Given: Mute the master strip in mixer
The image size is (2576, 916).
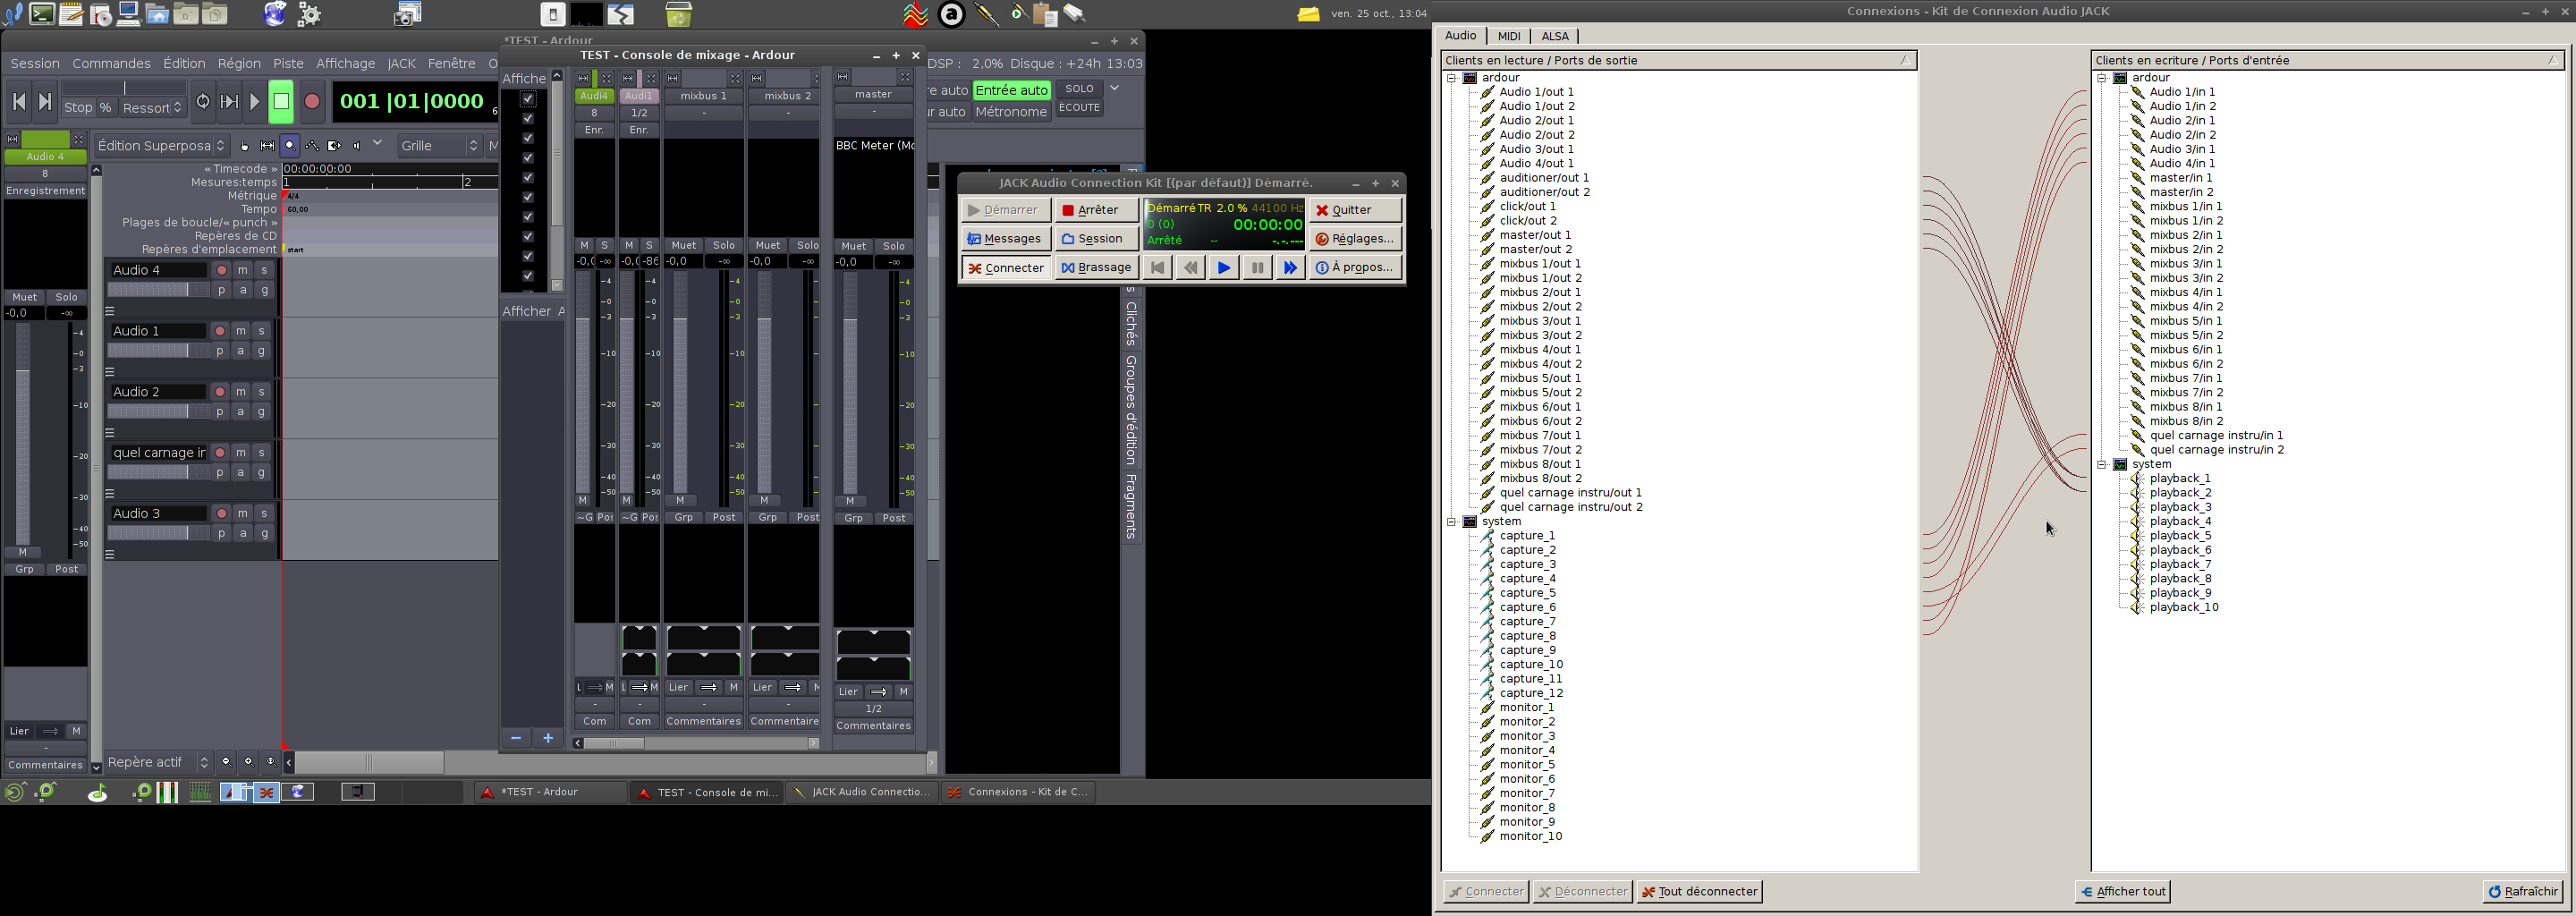Looking at the screenshot, I should click(x=853, y=246).
